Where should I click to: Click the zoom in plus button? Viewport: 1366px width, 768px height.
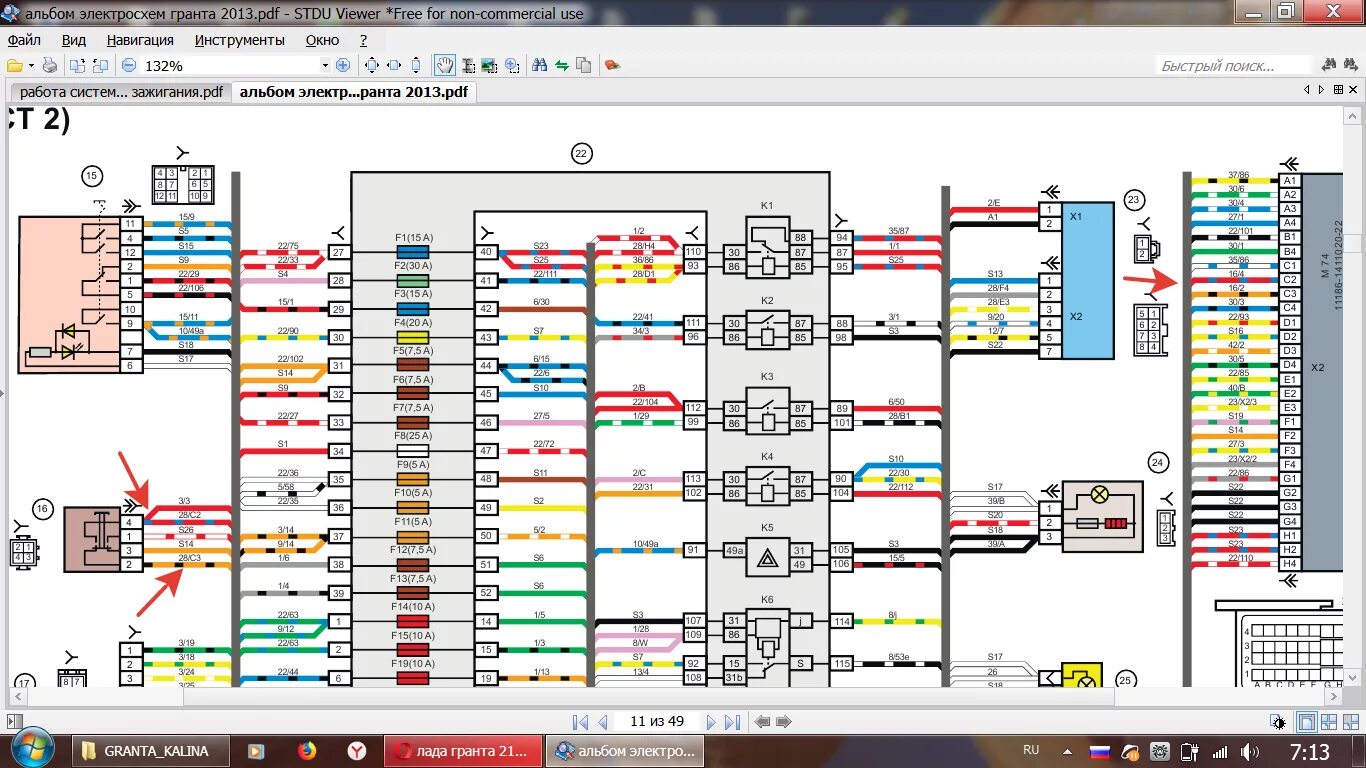tap(343, 66)
